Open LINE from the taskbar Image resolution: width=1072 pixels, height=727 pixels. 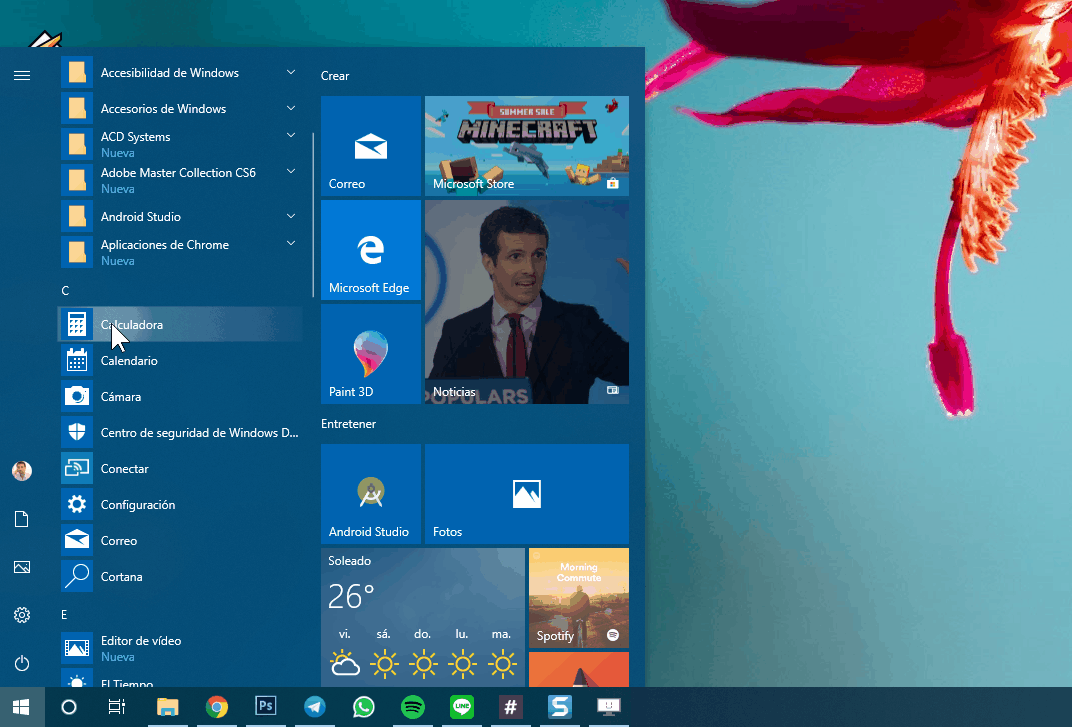(462, 706)
